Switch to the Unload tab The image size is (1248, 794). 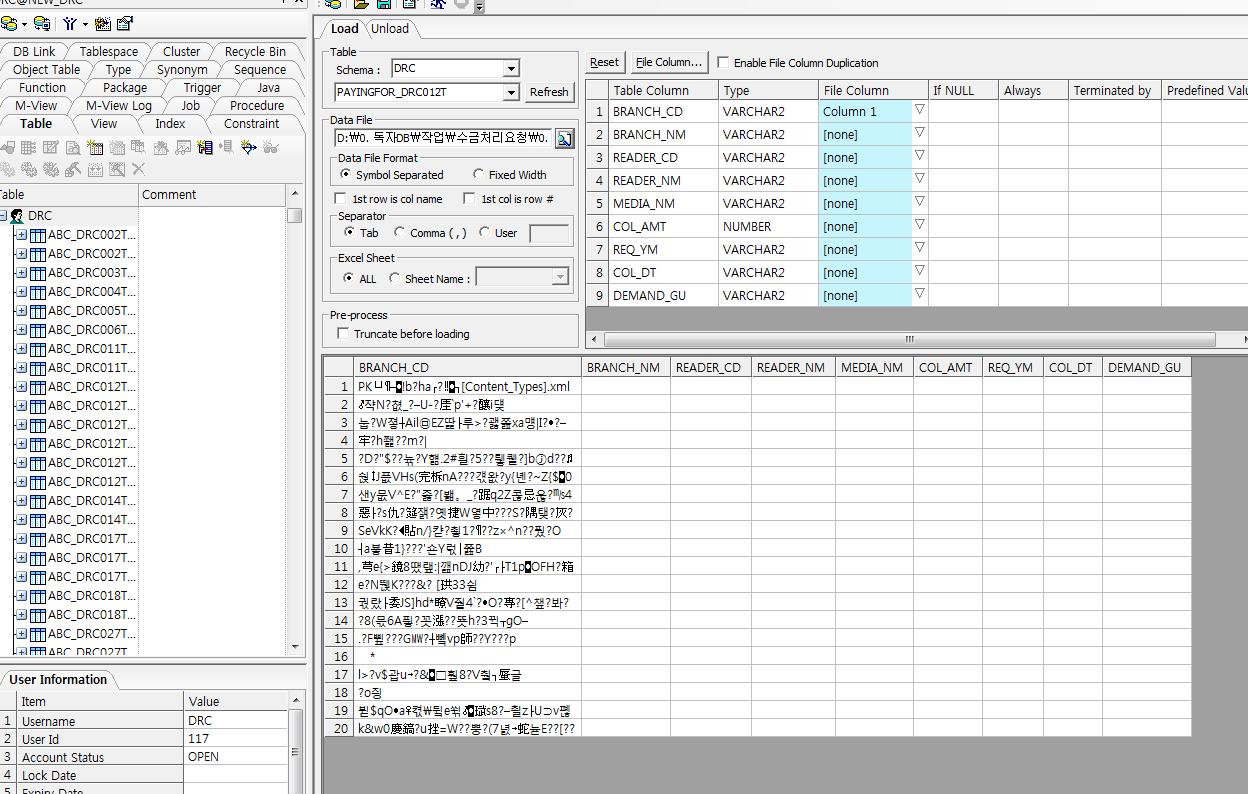[390, 29]
